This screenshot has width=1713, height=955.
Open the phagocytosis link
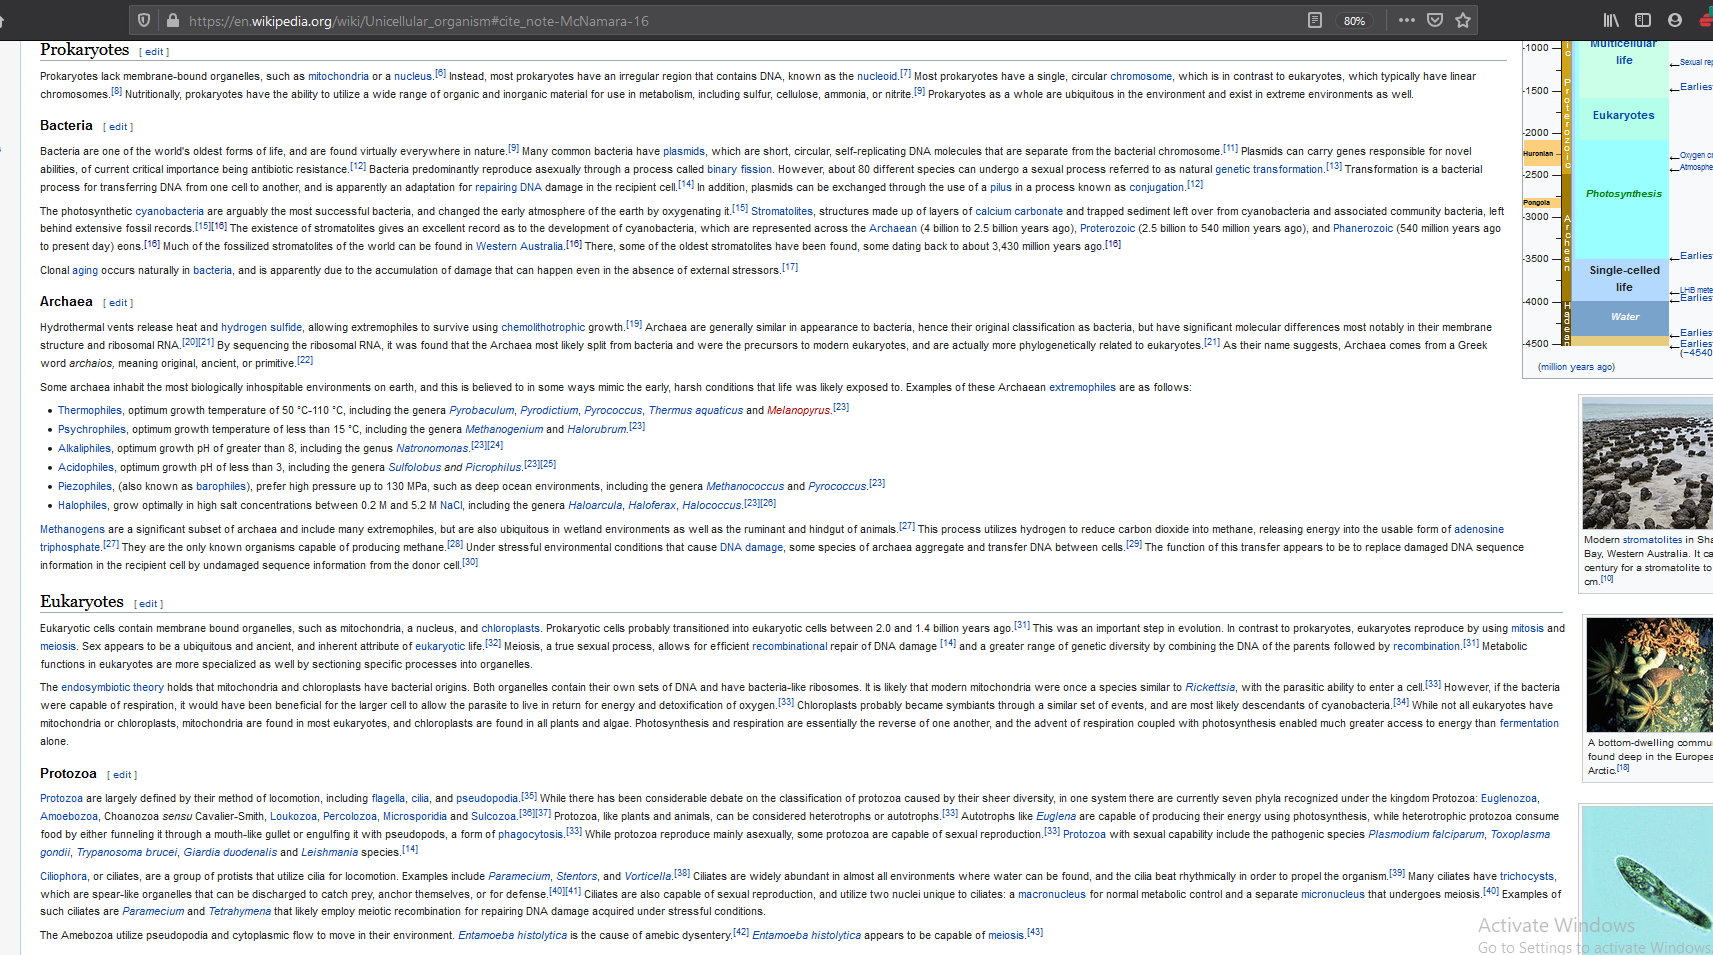click(531, 835)
